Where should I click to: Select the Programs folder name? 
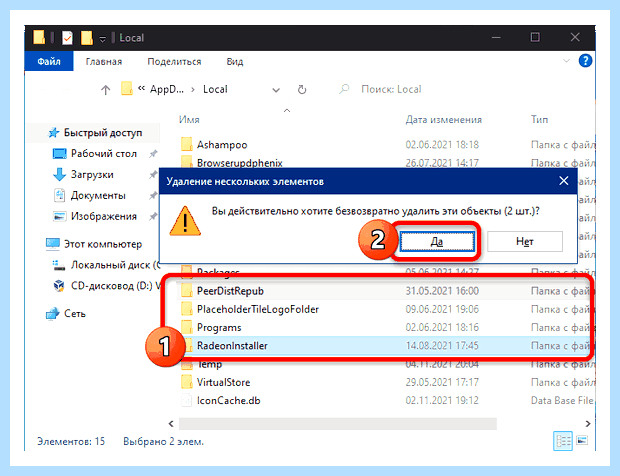[219, 328]
